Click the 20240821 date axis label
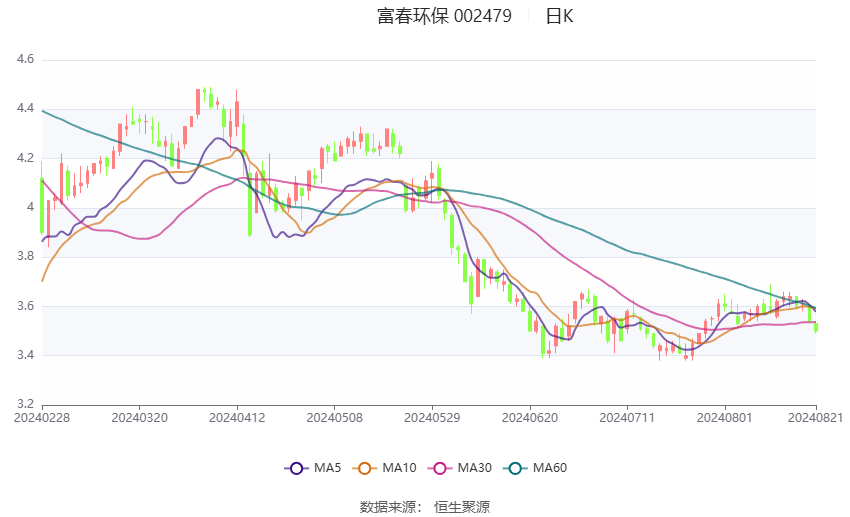Image resolution: width=850 pixels, height=517 pixels. (816, 416)
